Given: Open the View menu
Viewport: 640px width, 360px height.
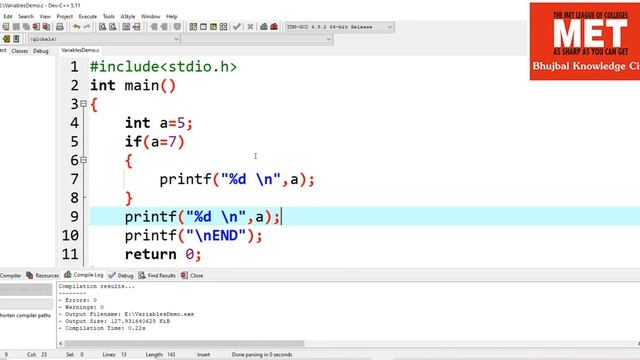Looking at the screenshot, I should pos(45,16).
